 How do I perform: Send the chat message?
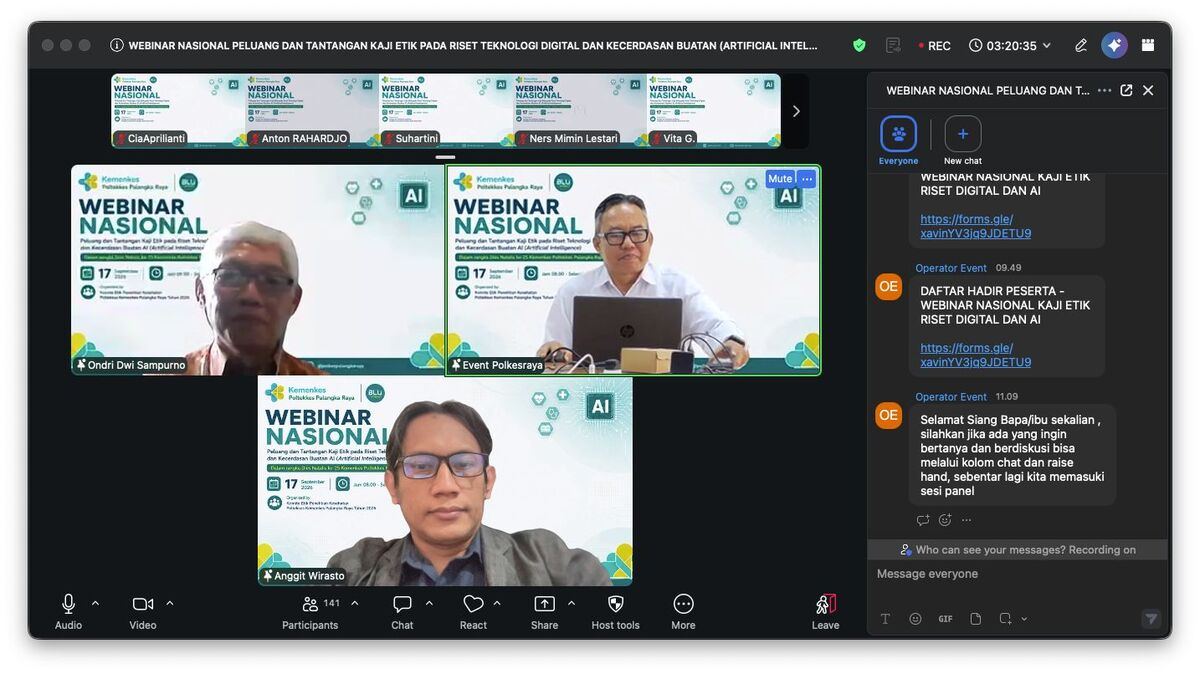click(x=1151, y=619)
